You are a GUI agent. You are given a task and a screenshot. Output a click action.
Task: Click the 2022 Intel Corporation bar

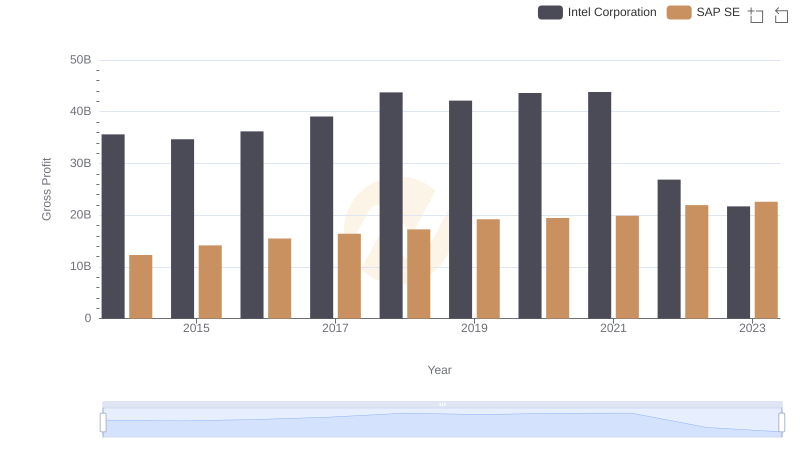[669, 249]
